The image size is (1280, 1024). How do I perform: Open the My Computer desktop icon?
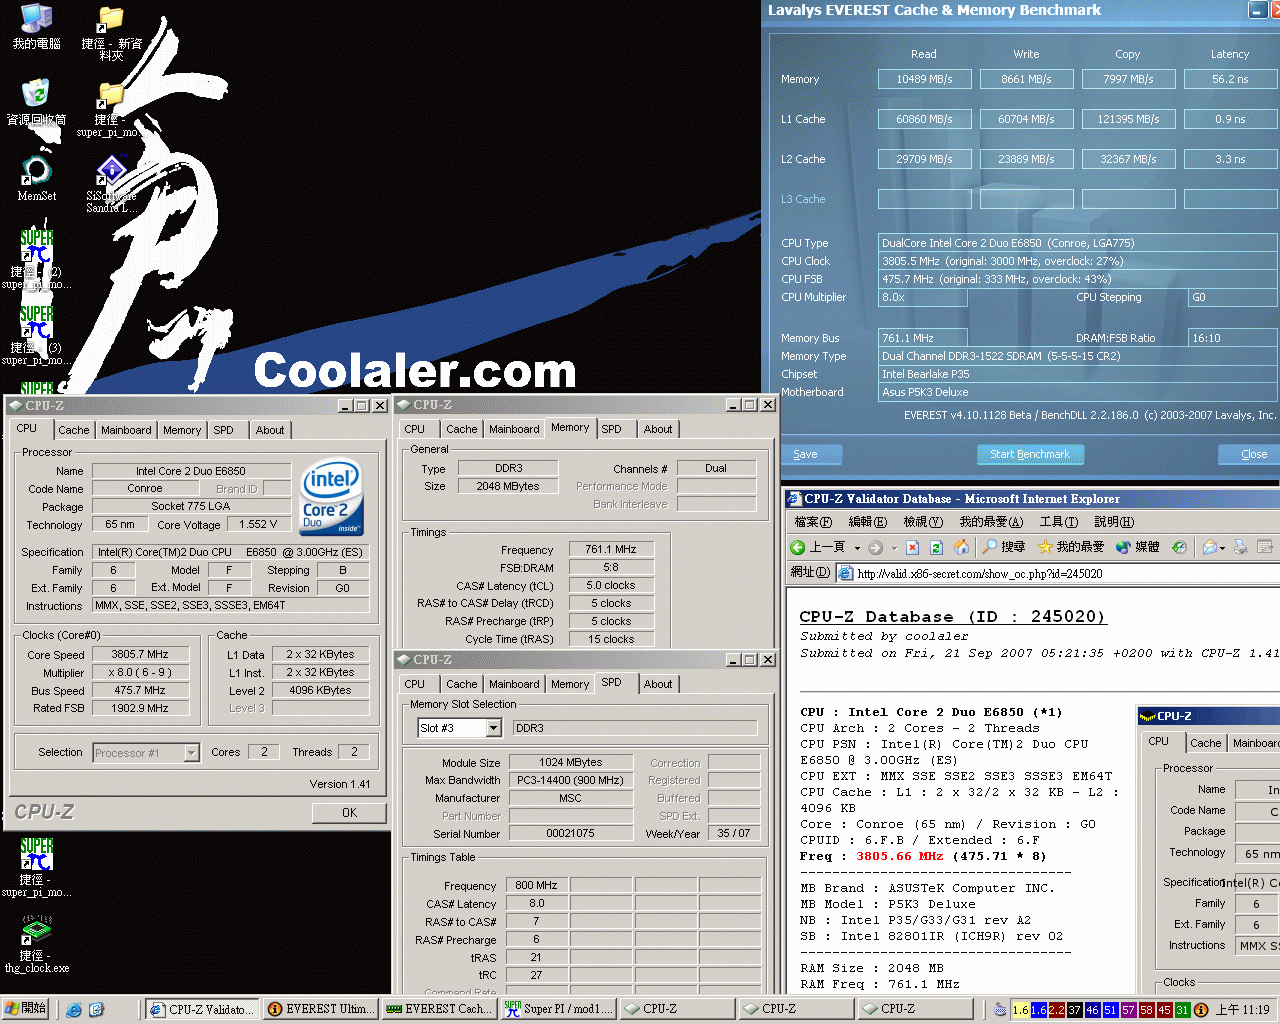tap(37, 27)
